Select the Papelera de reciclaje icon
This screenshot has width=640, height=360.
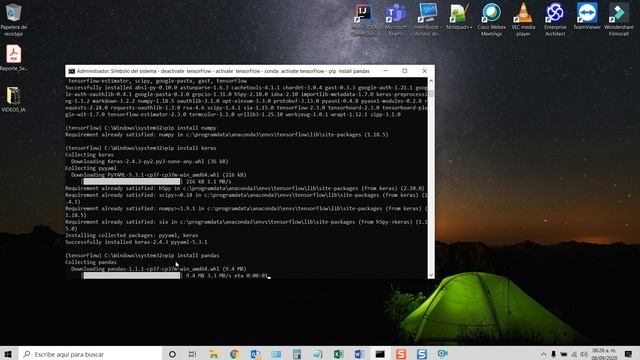[x=13, y=20]
